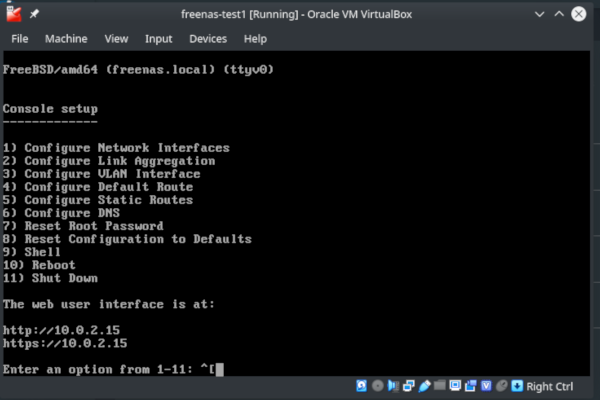Click the '11) Shut Down' line
The width and height of the screenshot is (600, 400).
(51, 278)
